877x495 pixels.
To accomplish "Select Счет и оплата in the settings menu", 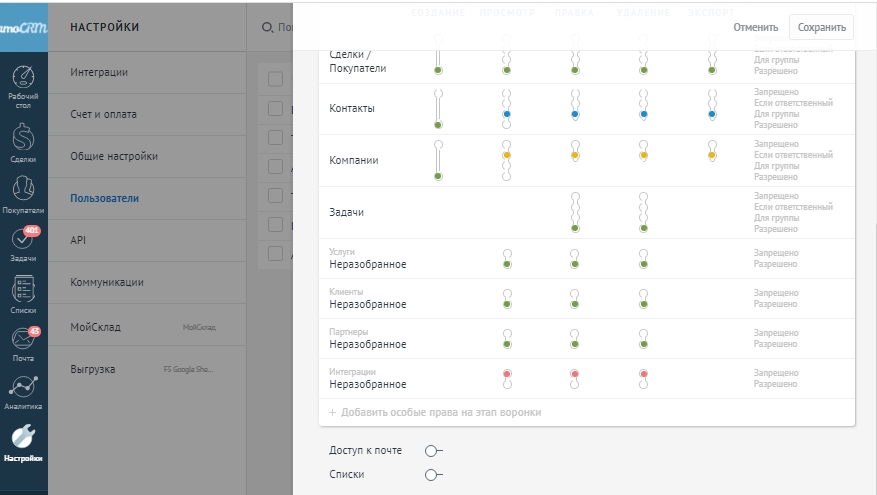I will [x=103, y=115].
